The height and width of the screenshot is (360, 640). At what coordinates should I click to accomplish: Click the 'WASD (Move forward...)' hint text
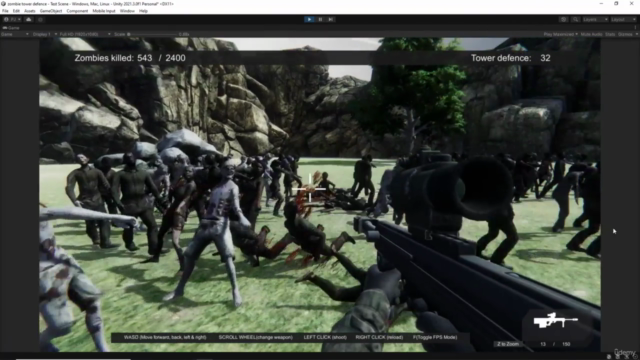[165, 337]
